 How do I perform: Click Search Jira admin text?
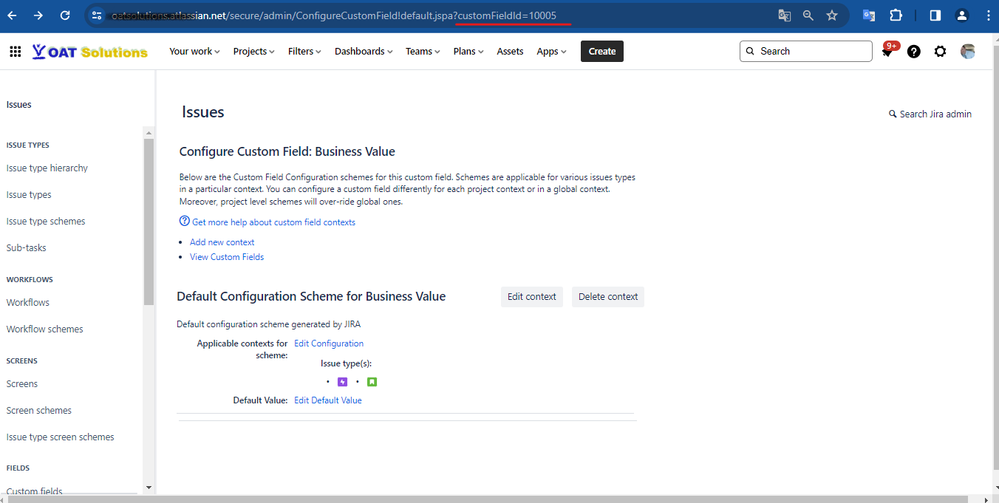coord(935,114)
